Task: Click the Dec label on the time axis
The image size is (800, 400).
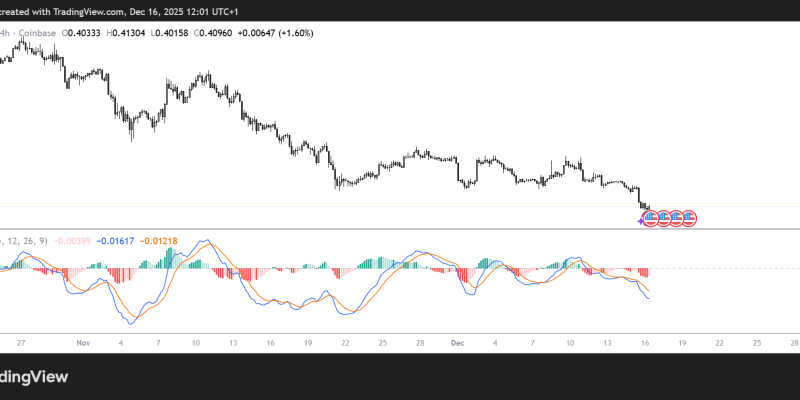Action: pyautogui.click(x=456, y=341)
